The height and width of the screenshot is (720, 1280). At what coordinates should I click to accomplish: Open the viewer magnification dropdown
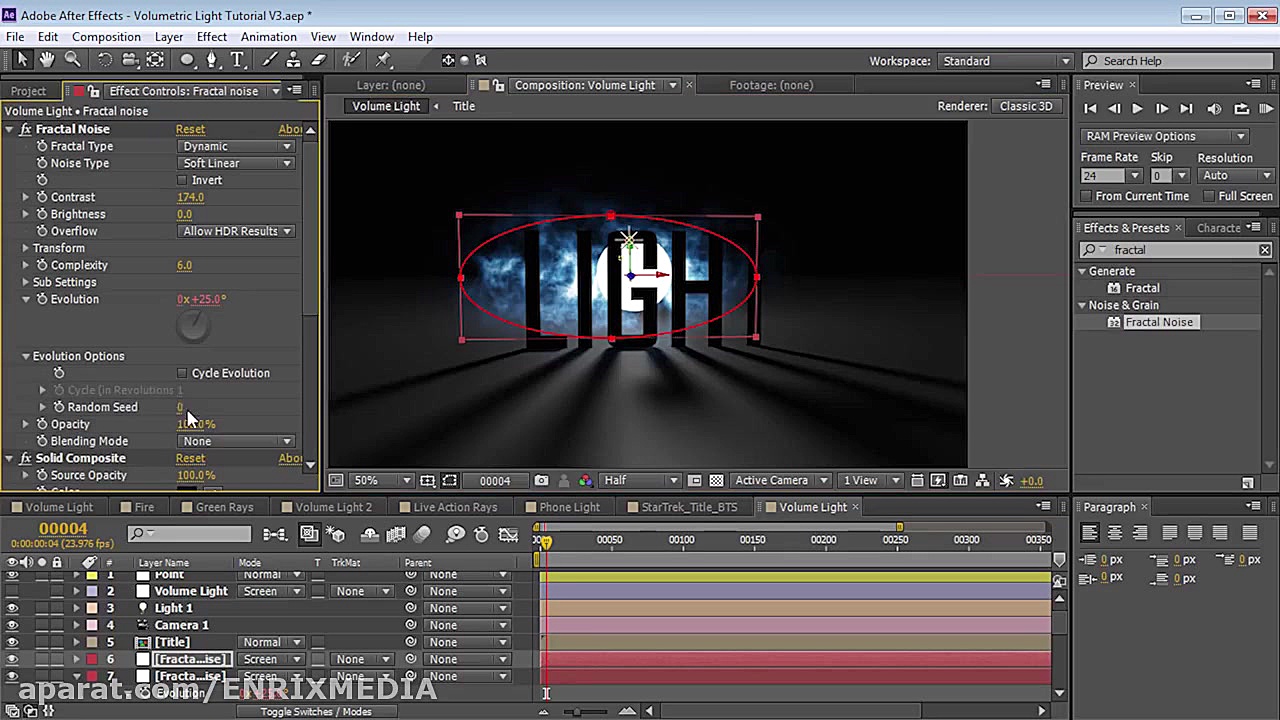[x=381, y=481]
